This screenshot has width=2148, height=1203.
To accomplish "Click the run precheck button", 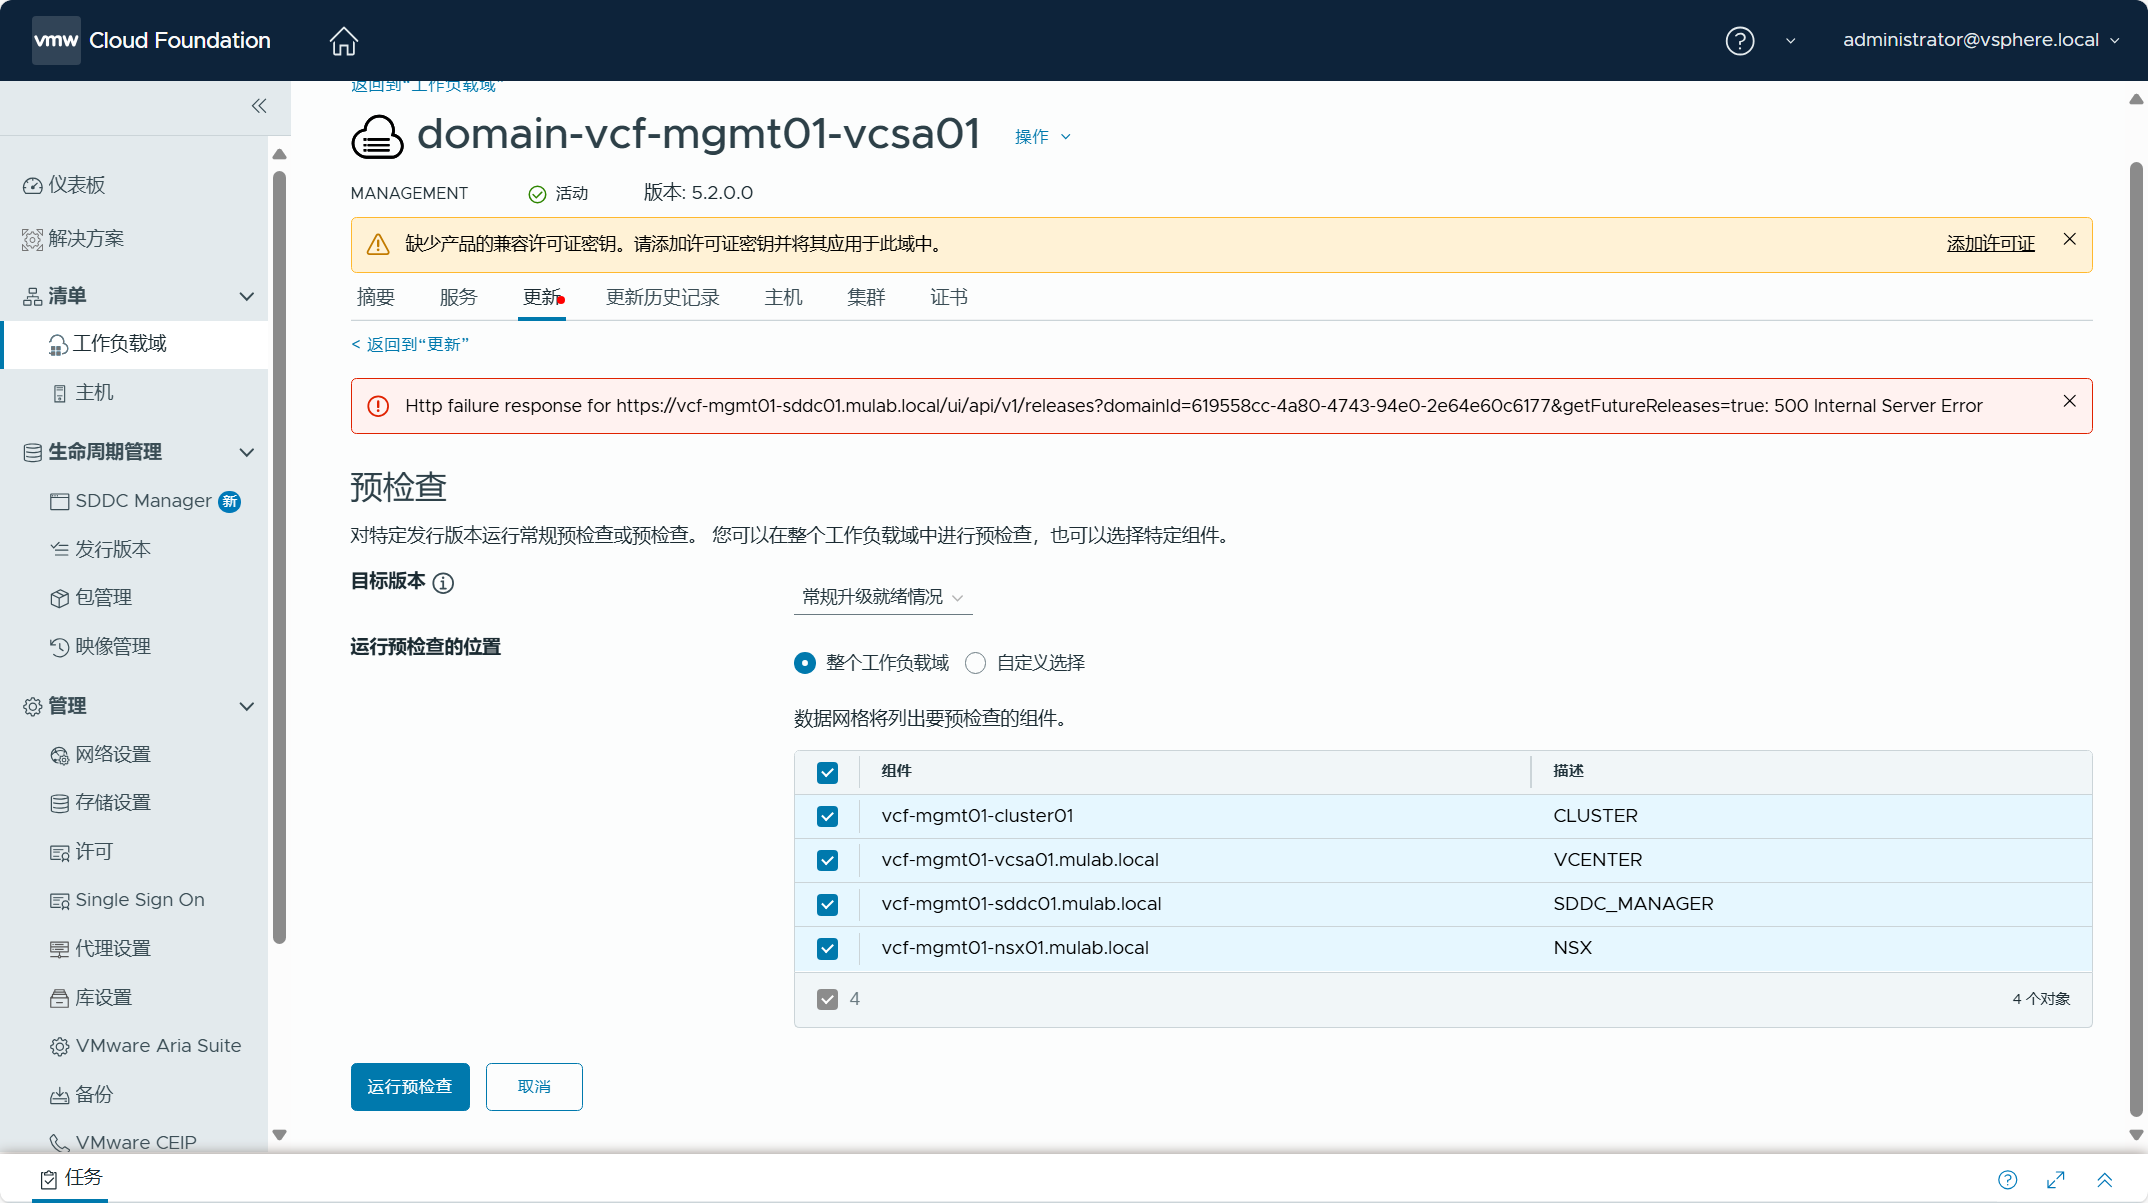I will pyautogui.click(x=410, y=1087).
